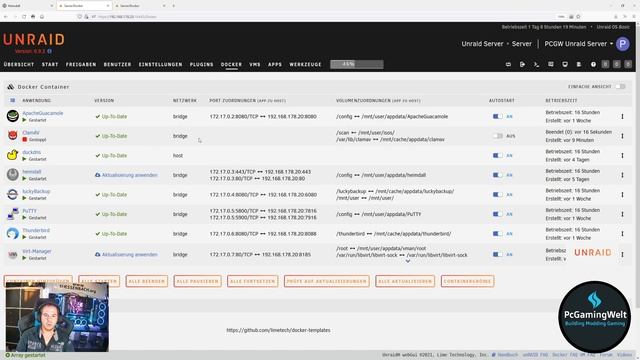The height and width of the screenshot is (360, 640).
Task: Click the Docker Container heading icon
Action: (x=11, y=87)
